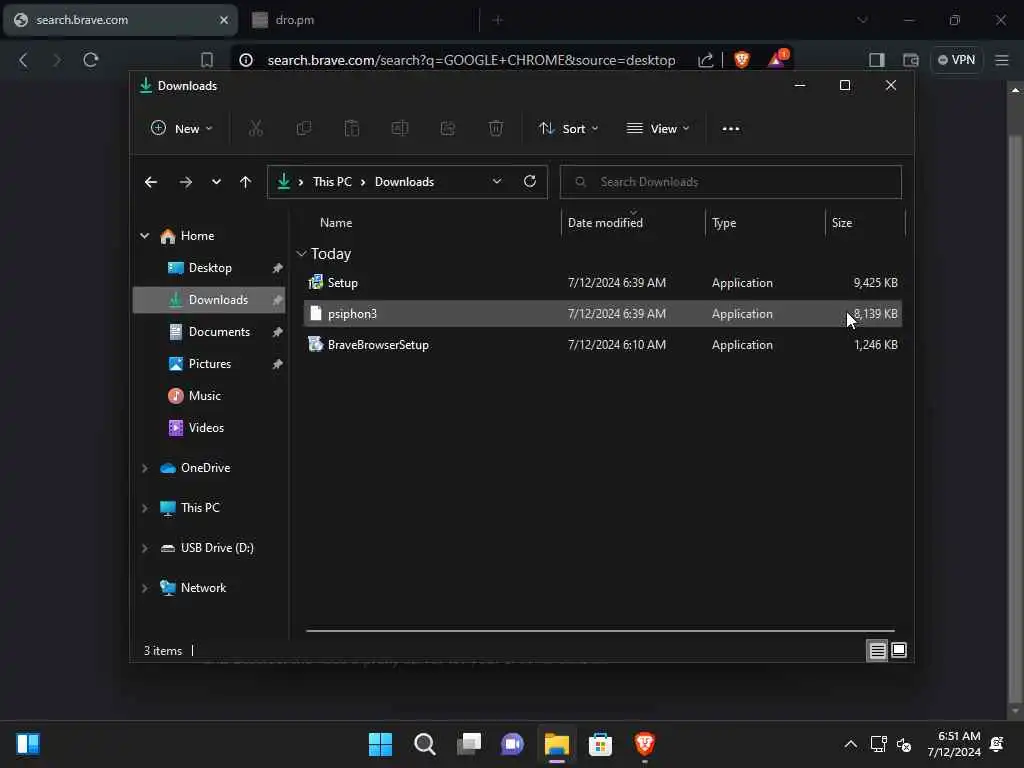
Task: Open recent locations chevron next to arrows
Action: [x=216, y=182]
